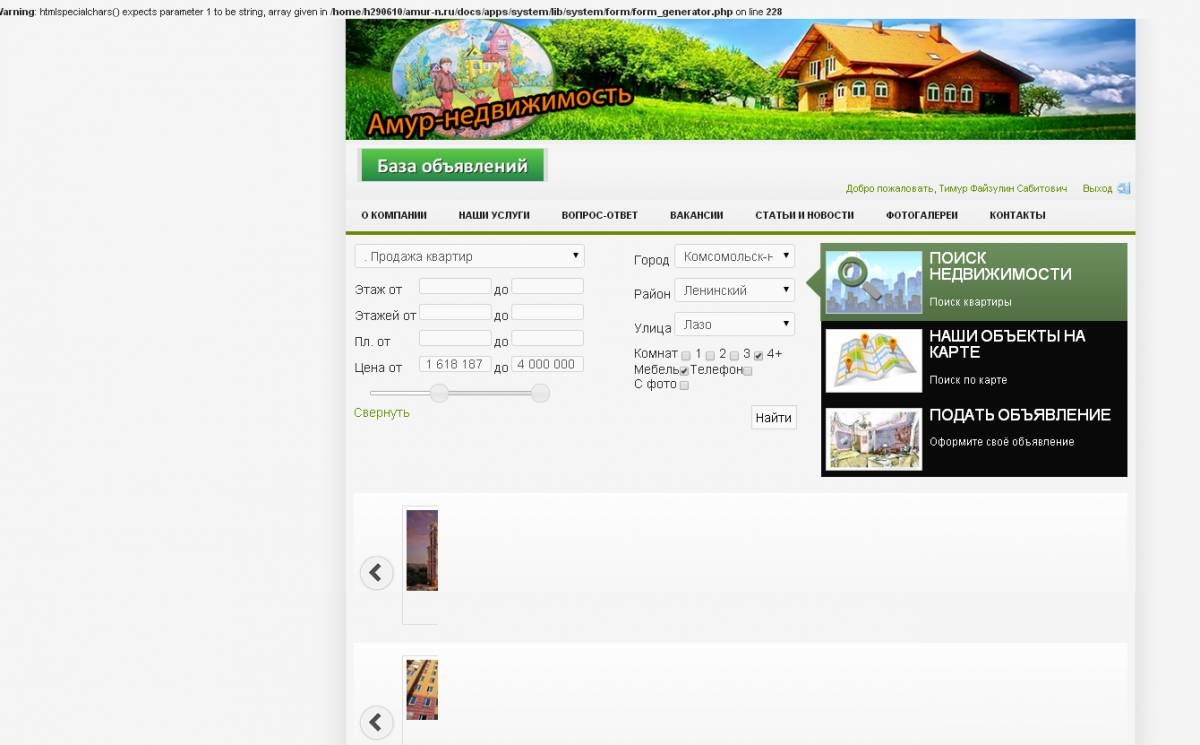The image size is (1200, 745).
Task: Click the Найти search button
Action: click(774, 417)
